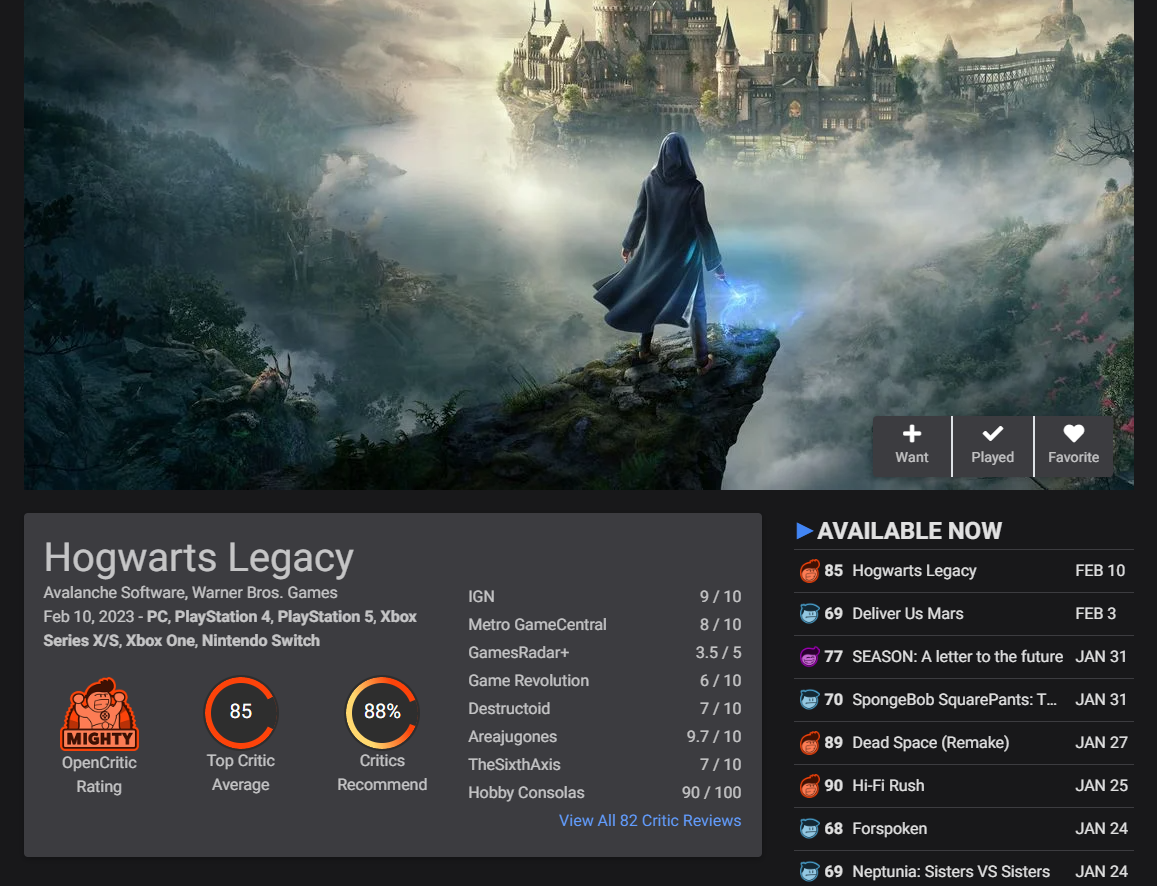Click the 85 Top Critic Average gauge
The height and width of the screenshot is (886, 1157).
(241, 712)
